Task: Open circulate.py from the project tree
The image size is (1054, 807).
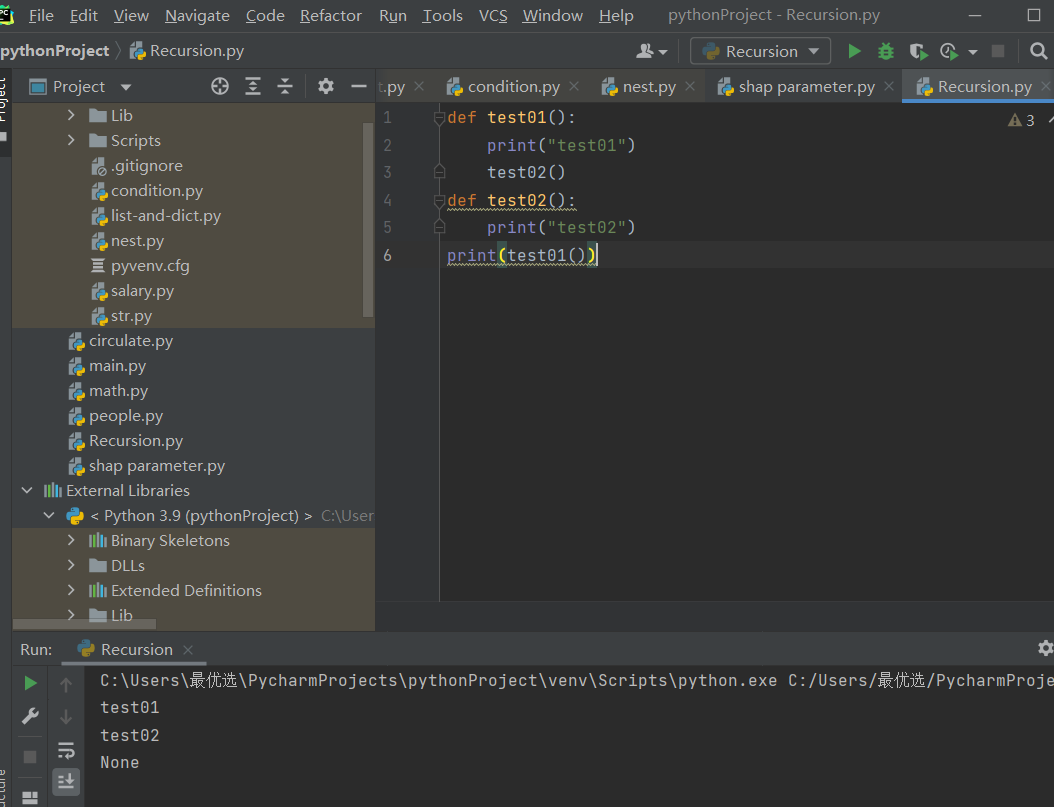Action: tap(130, 341)
